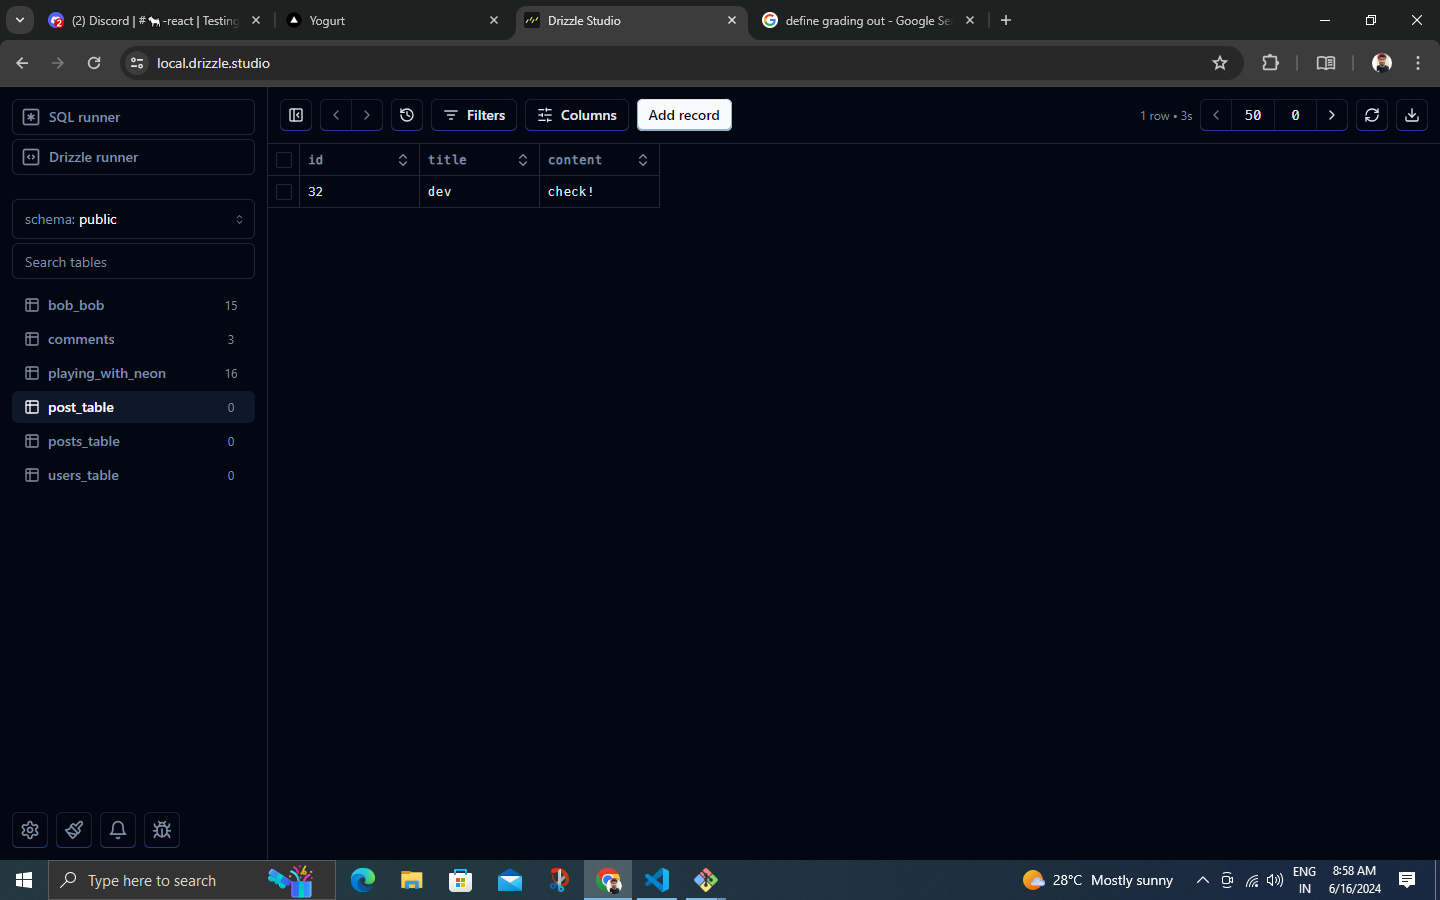Open the debug bug icon
The image size is (1440, 900).
(x=162, y=830)
